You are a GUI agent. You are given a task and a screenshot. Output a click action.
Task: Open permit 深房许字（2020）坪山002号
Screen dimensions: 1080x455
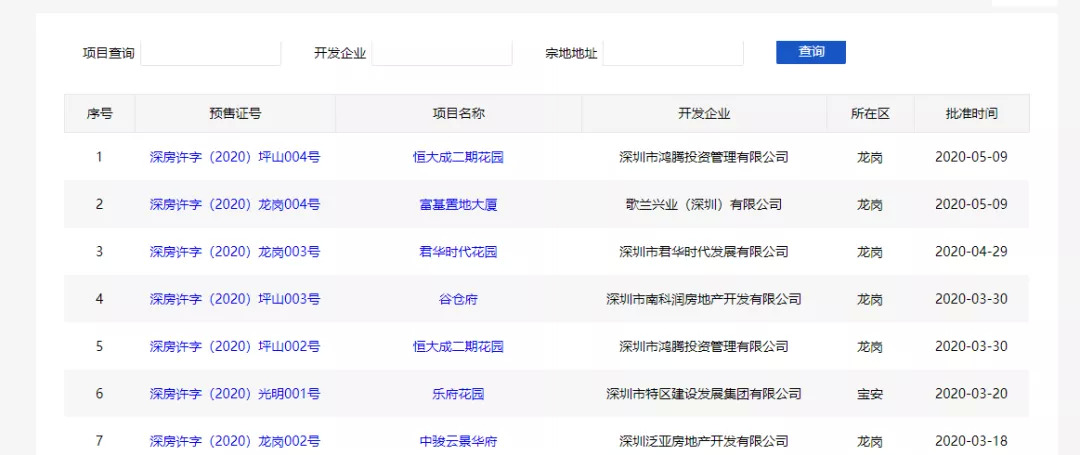point(235,347)
